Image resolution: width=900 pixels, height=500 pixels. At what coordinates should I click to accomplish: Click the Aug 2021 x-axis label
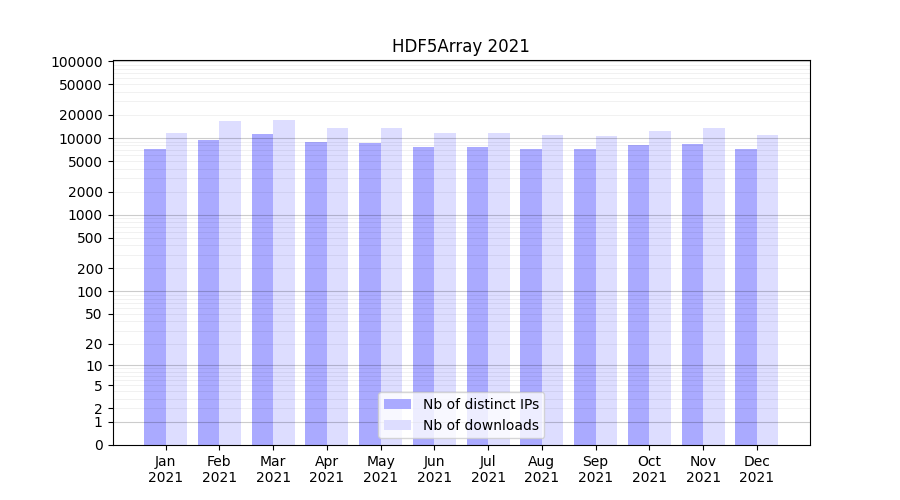click(x=541, y=470)
